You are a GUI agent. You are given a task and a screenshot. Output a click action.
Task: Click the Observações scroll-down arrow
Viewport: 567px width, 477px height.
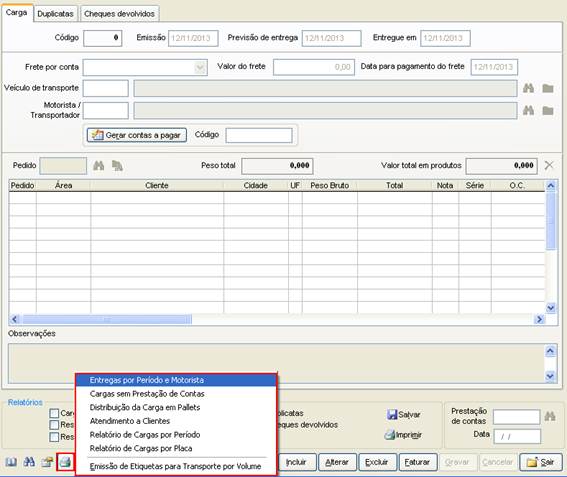pyautogui.click(x=550, y=376)
